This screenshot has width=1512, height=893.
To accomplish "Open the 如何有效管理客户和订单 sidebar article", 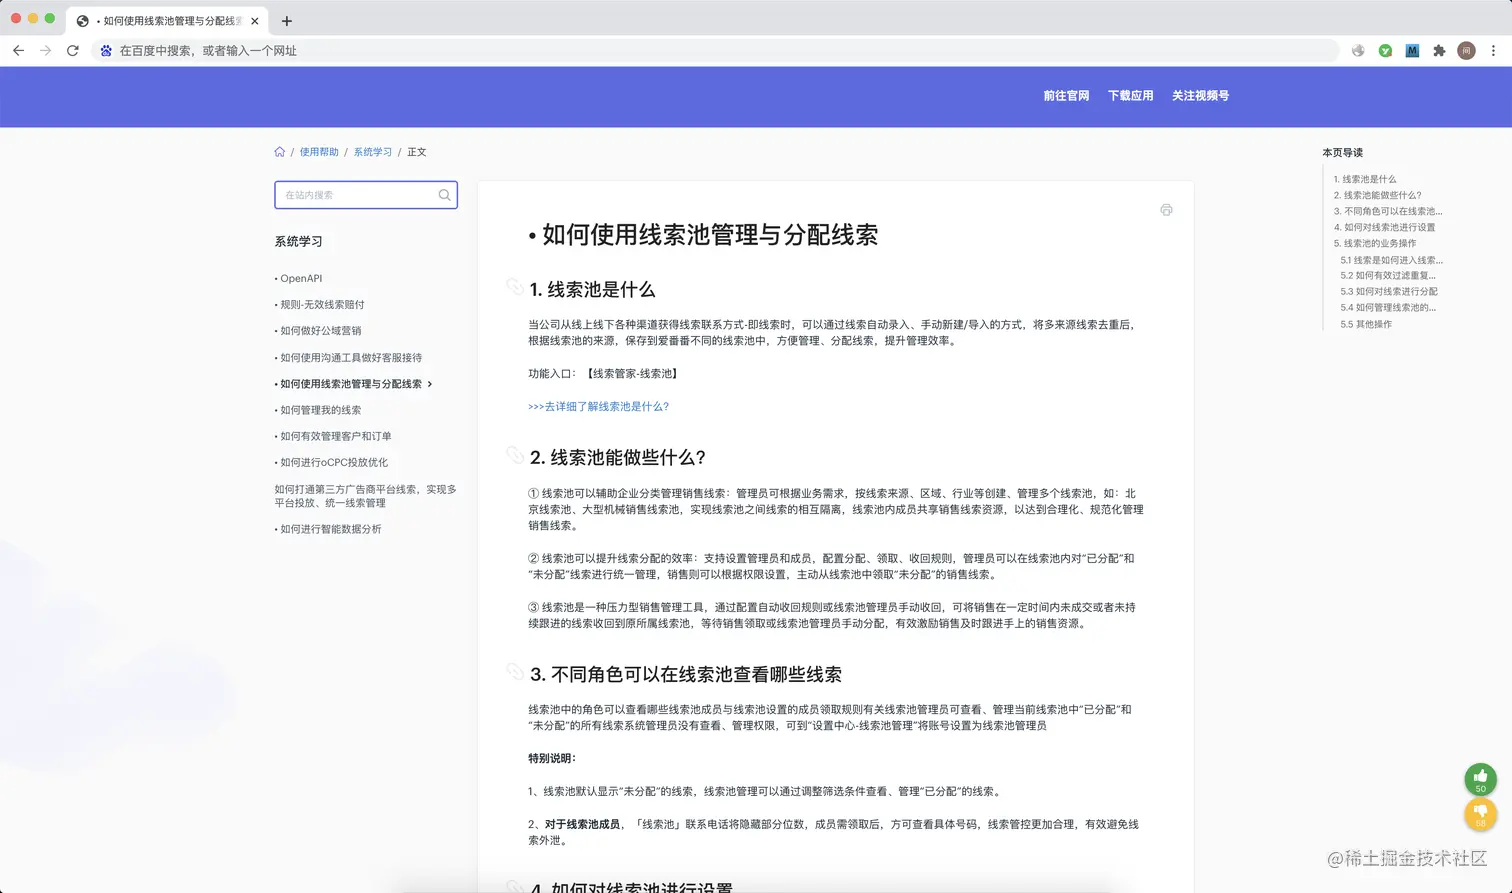I will (335, 436).
